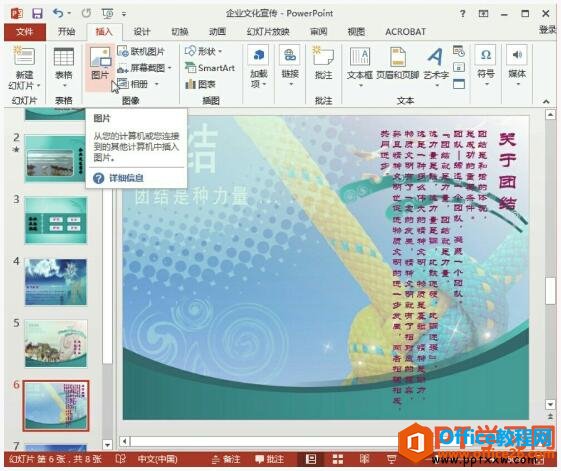The width and height of the screenshot is (561, 471).
Task: Click the date and time icon
Action: (459, 51)
